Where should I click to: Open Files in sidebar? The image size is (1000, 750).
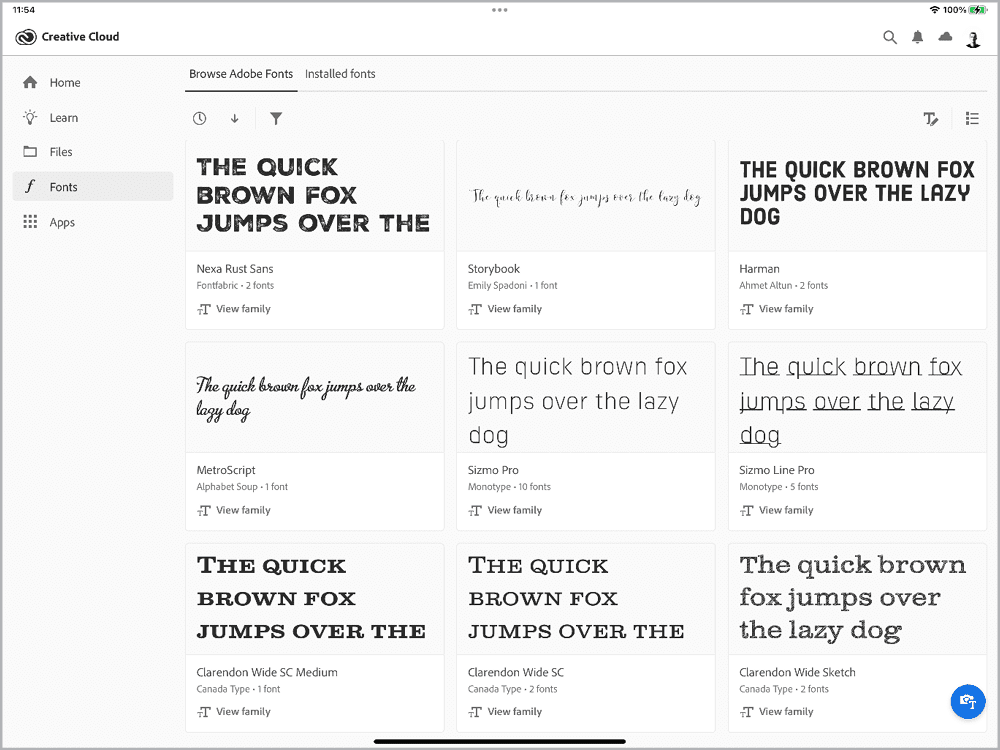coord(93,152)
